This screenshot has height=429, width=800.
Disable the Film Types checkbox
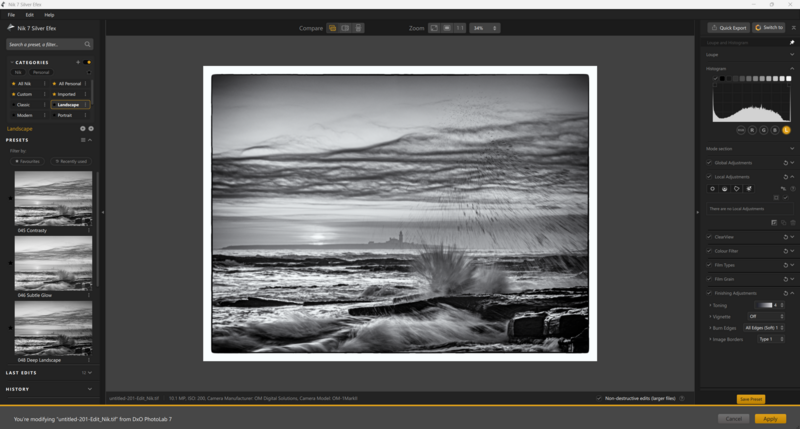709,265
